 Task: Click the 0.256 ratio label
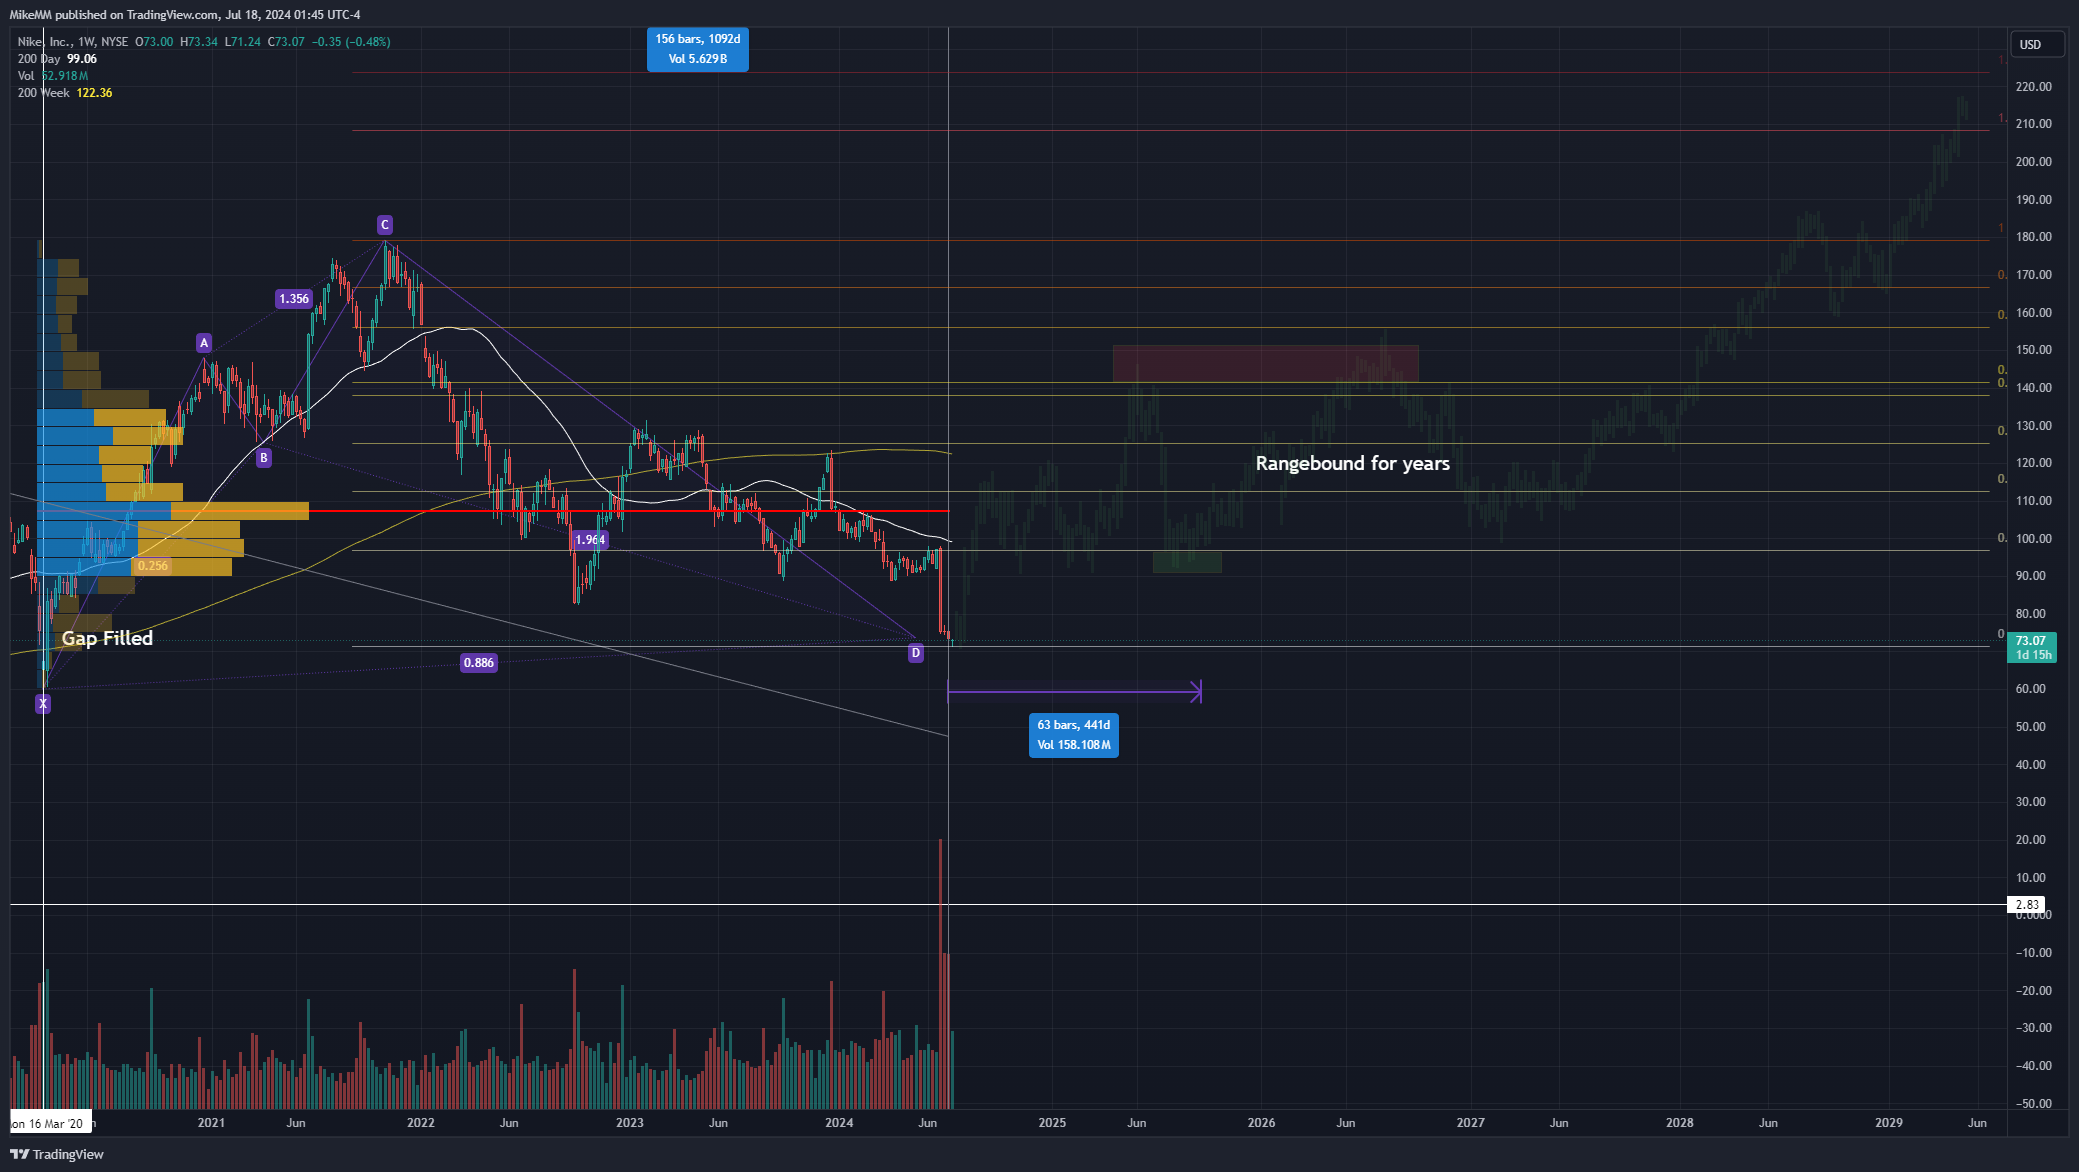coord(152,566)
